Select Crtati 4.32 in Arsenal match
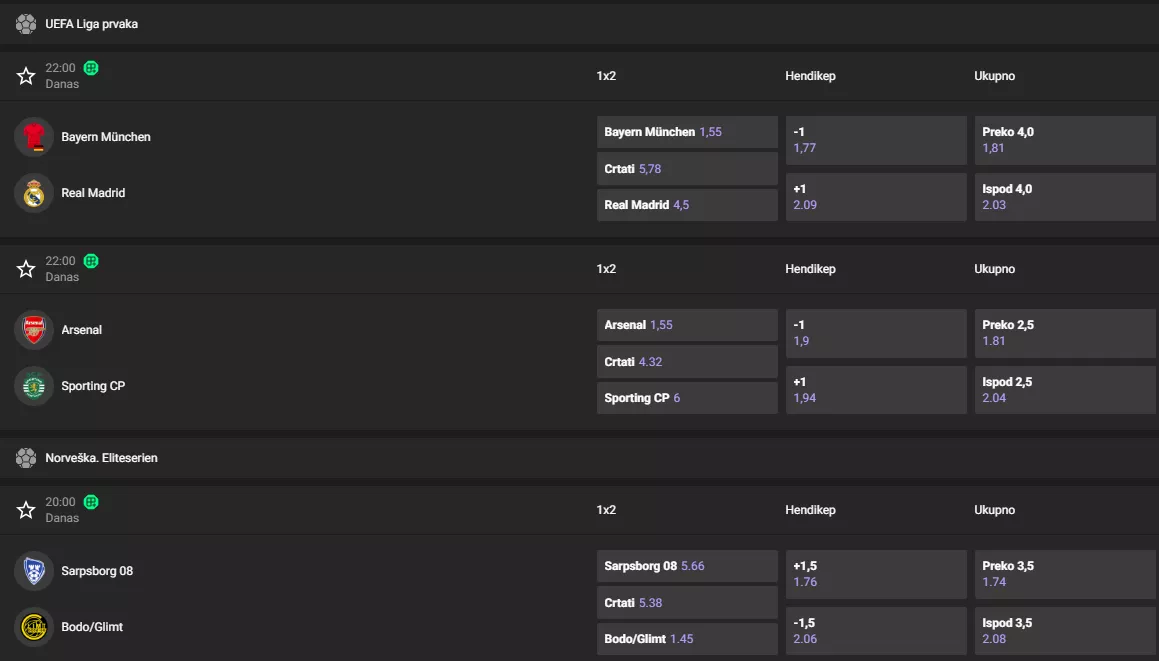Screen dimensions: 1159x661 click(x=686, y=362)
